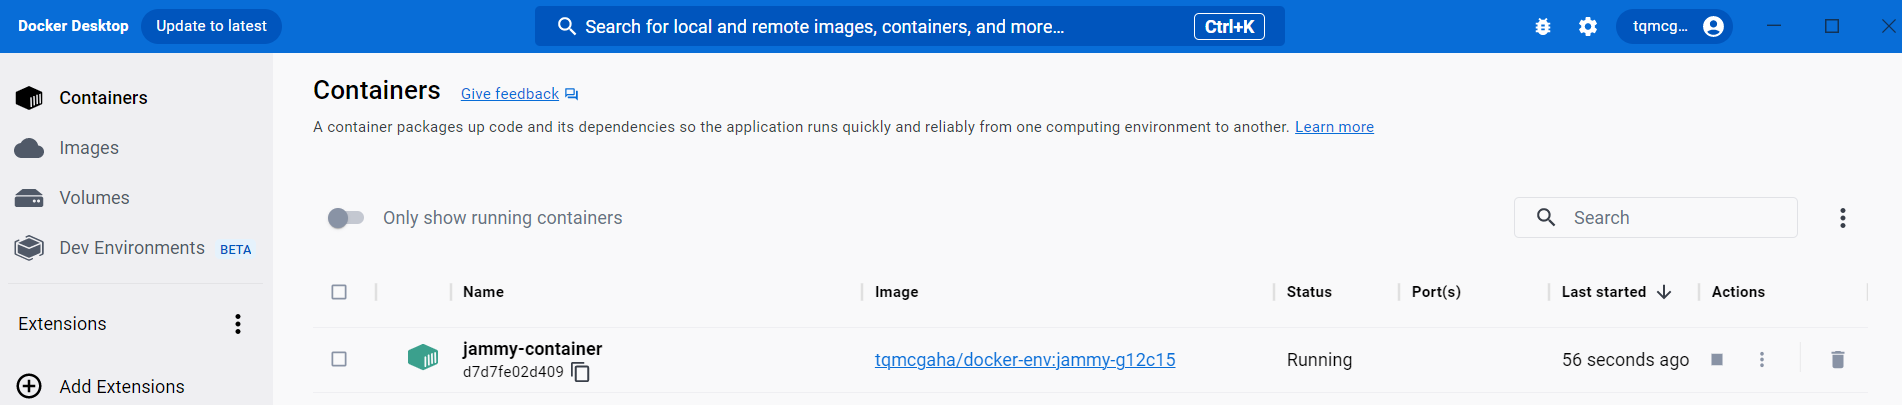Image resolution: width=1902 pixels, height=405 pixels.
Task: Stop jammy-container with the stop icon
Action: (x=1717, y=359)
